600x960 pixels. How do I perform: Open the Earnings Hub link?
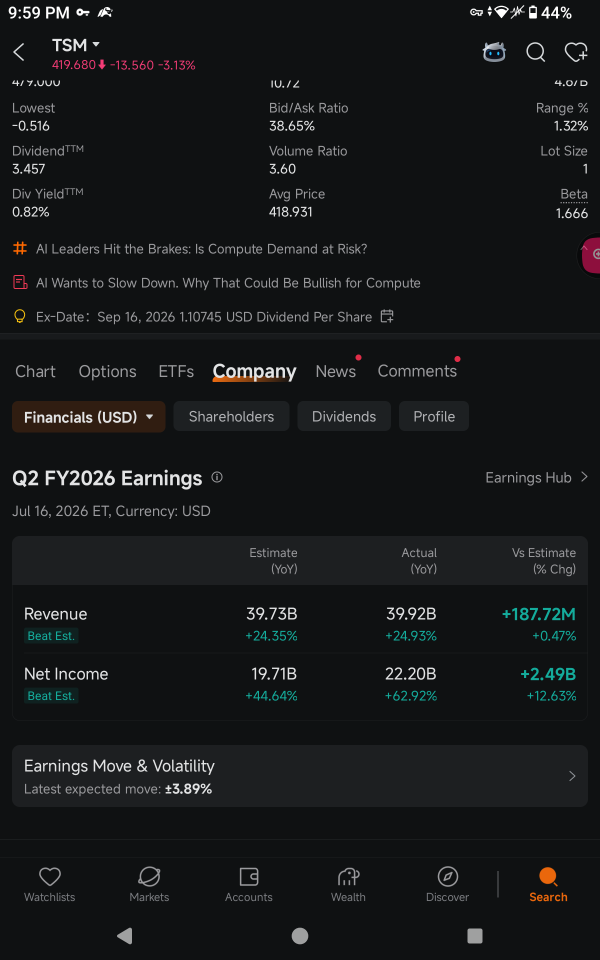pyautogui.click(x=536, y=477)
